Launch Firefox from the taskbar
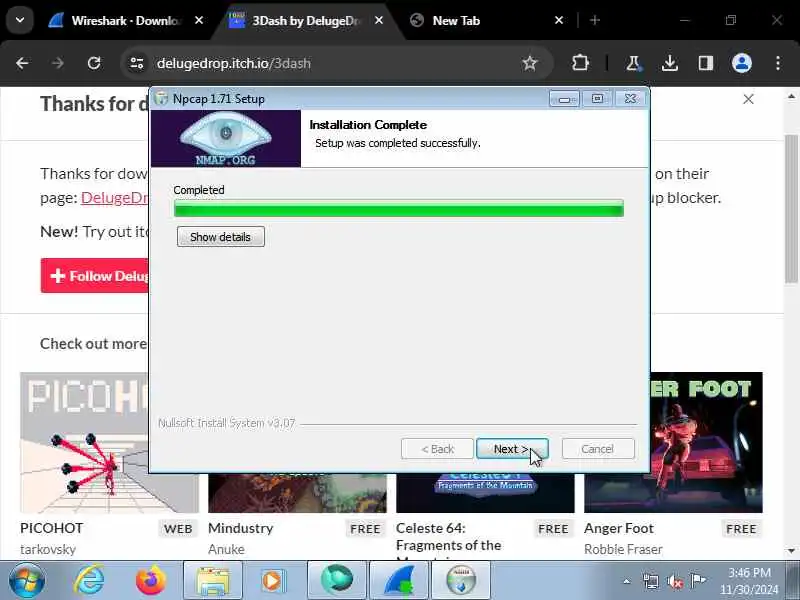 (x=151, y=580)
